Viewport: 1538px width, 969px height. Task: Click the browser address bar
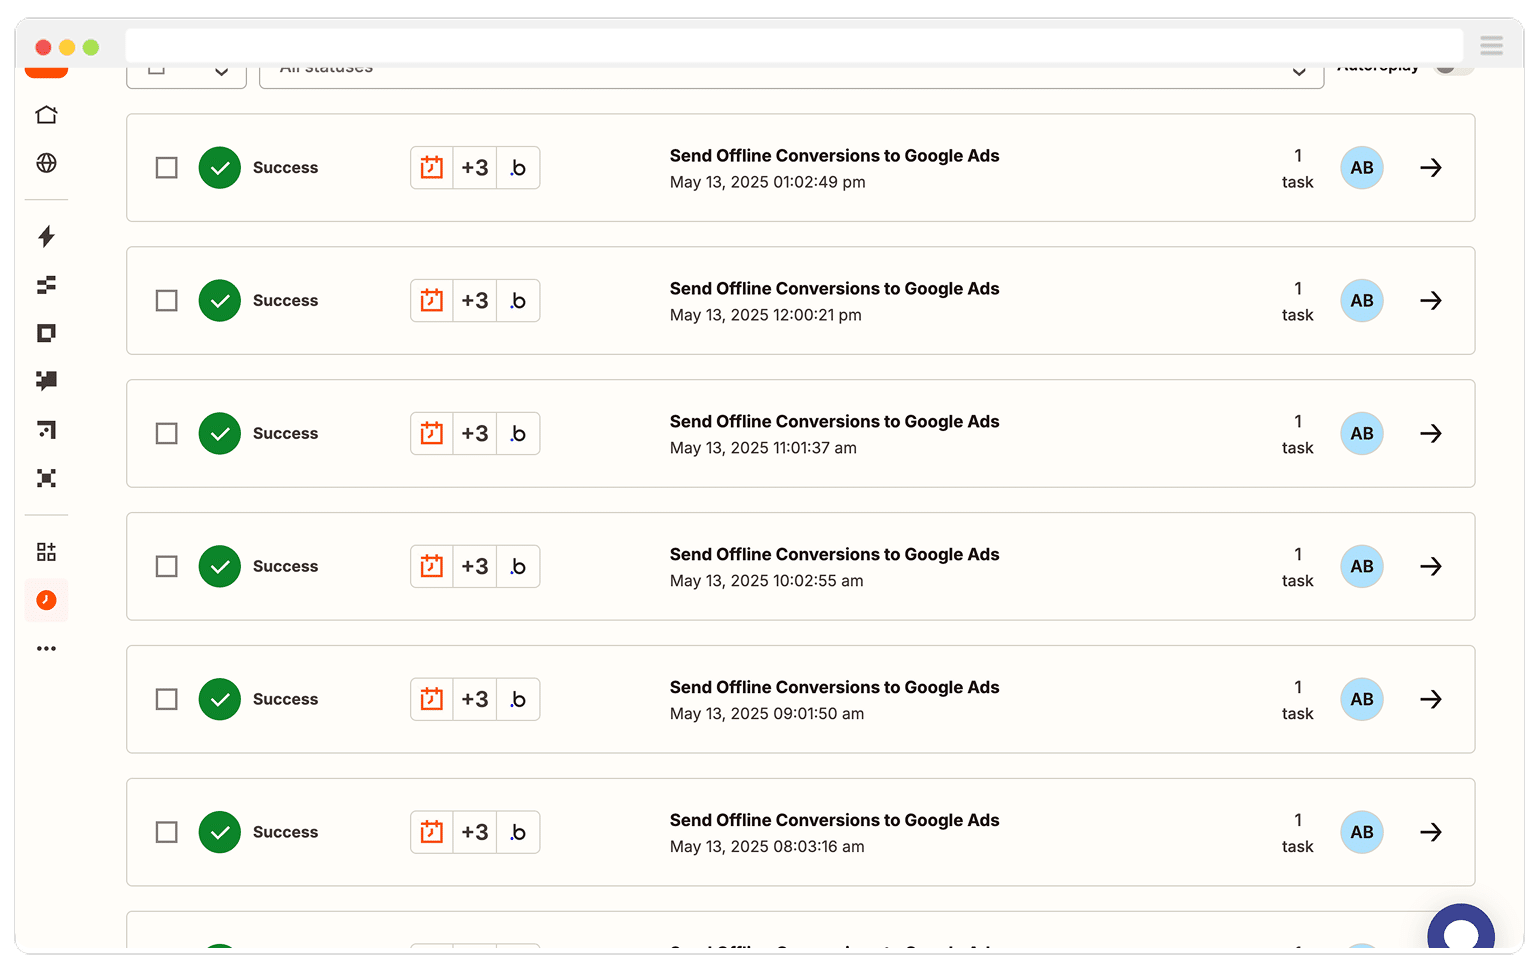[x=794, y=45]
